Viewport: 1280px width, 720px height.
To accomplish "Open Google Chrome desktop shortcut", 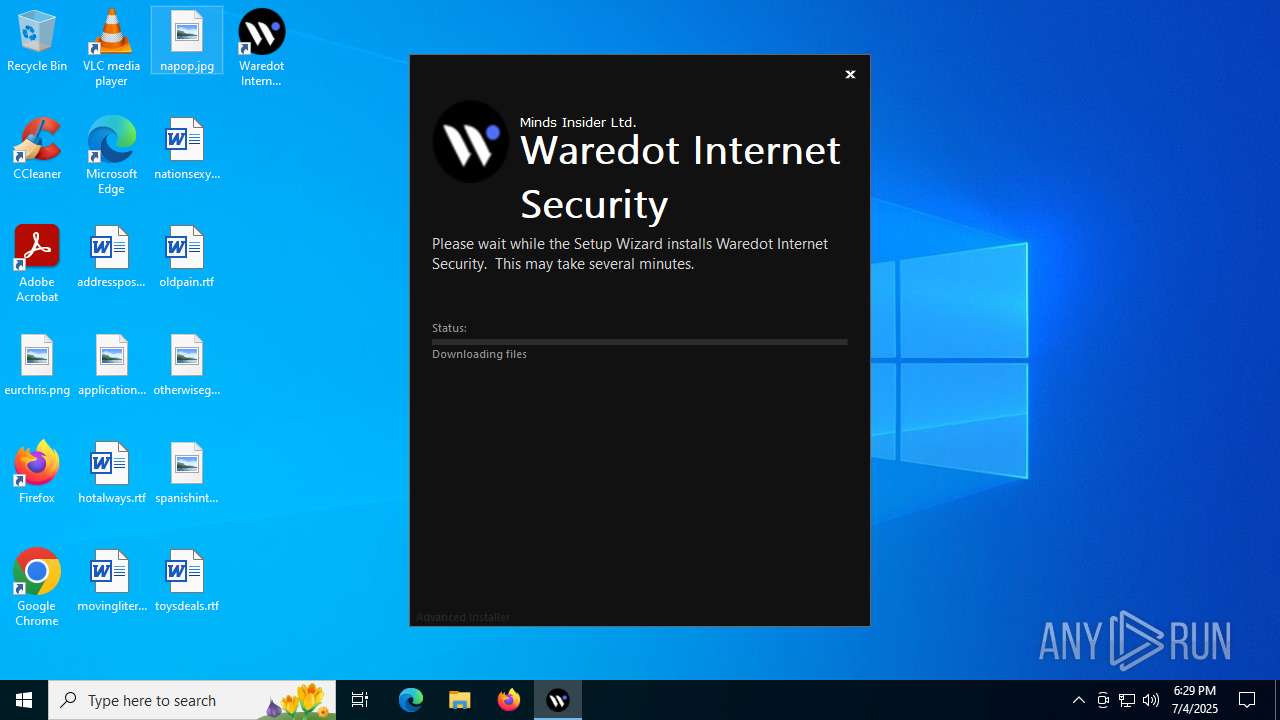I will [37, 588].
